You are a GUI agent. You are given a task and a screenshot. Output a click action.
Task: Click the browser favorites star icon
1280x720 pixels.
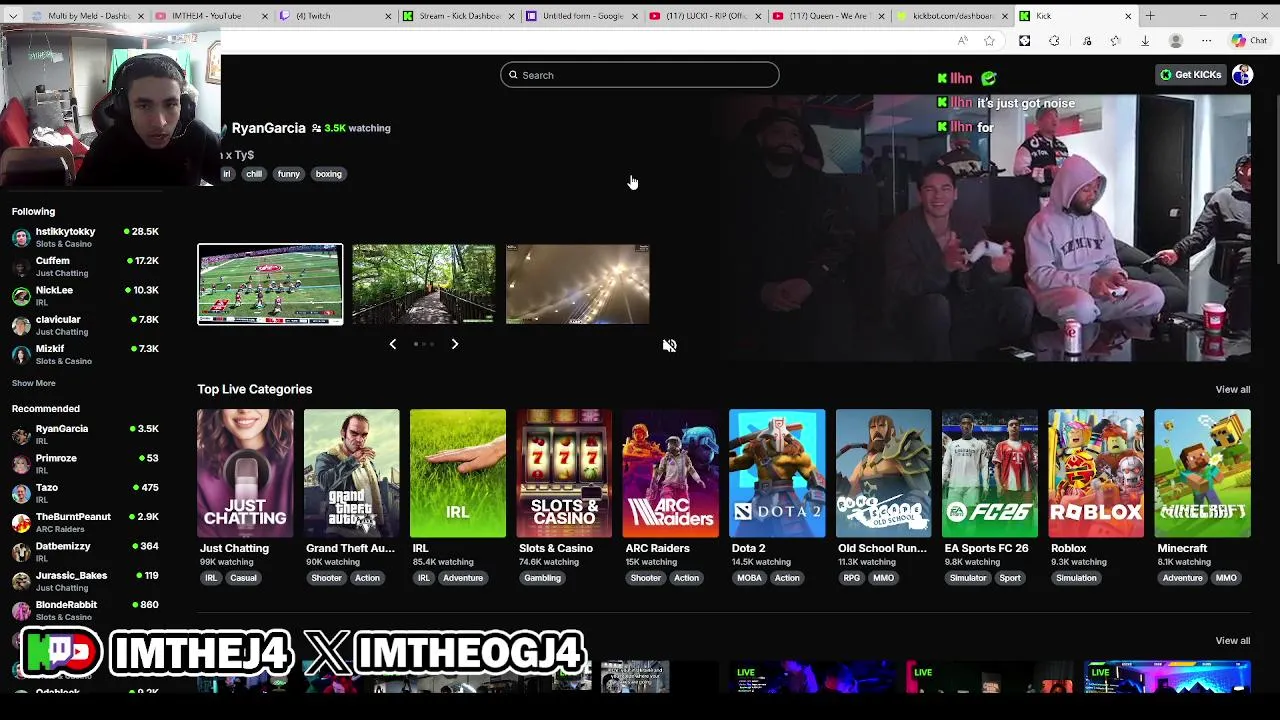pos(989,41)
